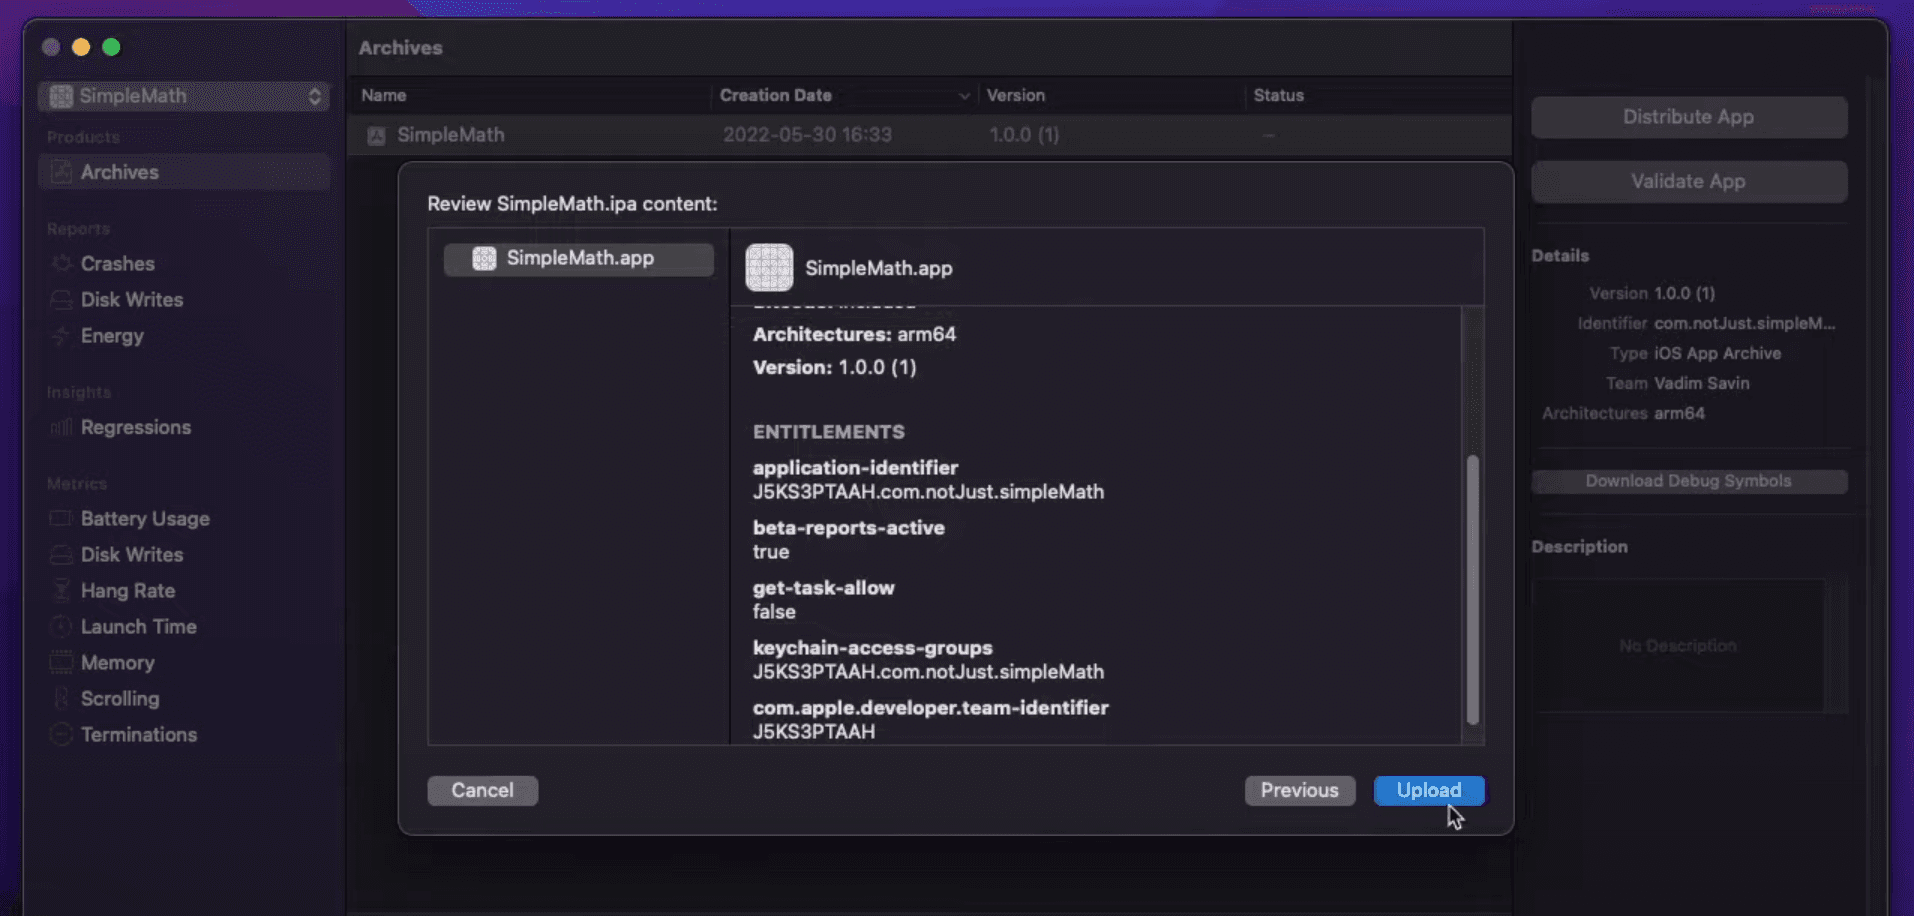Screen dimensions: 1914x916
Task: Click the Regressions insights icon
Action: pyautogui.click(x=61, y=428)
